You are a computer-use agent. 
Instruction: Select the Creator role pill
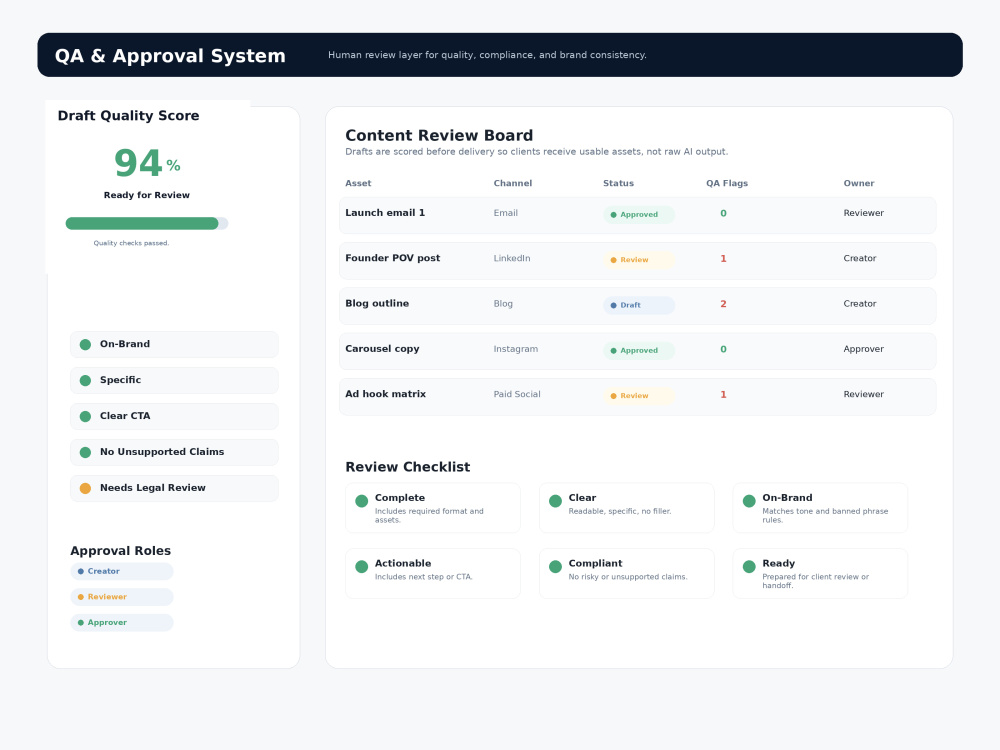coord(122,571)
